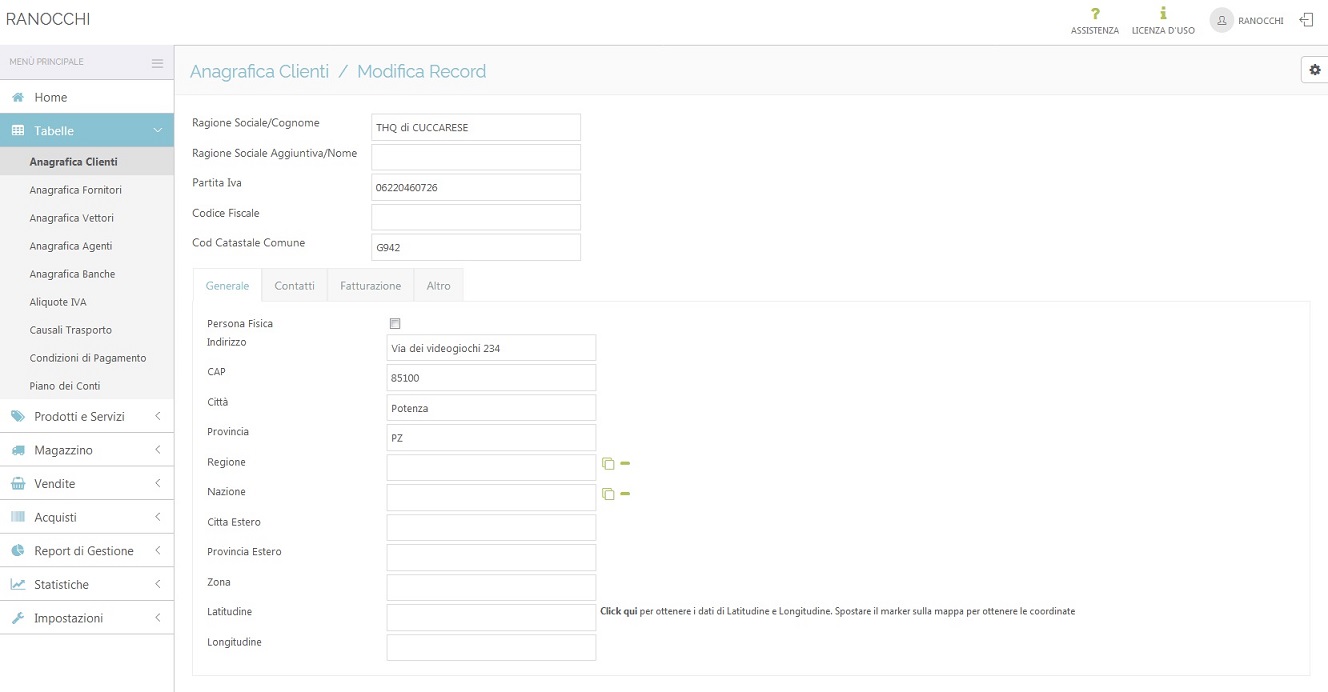1328x692 pixels.
Task: Toggle the main menu hamburger icon
Action: [x=157, y=63]
